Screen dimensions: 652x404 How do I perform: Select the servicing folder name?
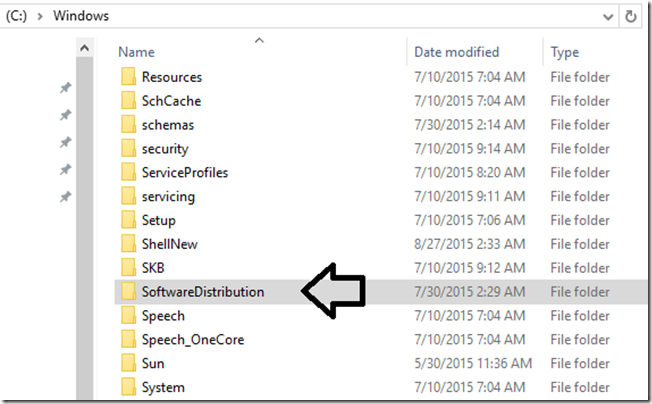168,196
